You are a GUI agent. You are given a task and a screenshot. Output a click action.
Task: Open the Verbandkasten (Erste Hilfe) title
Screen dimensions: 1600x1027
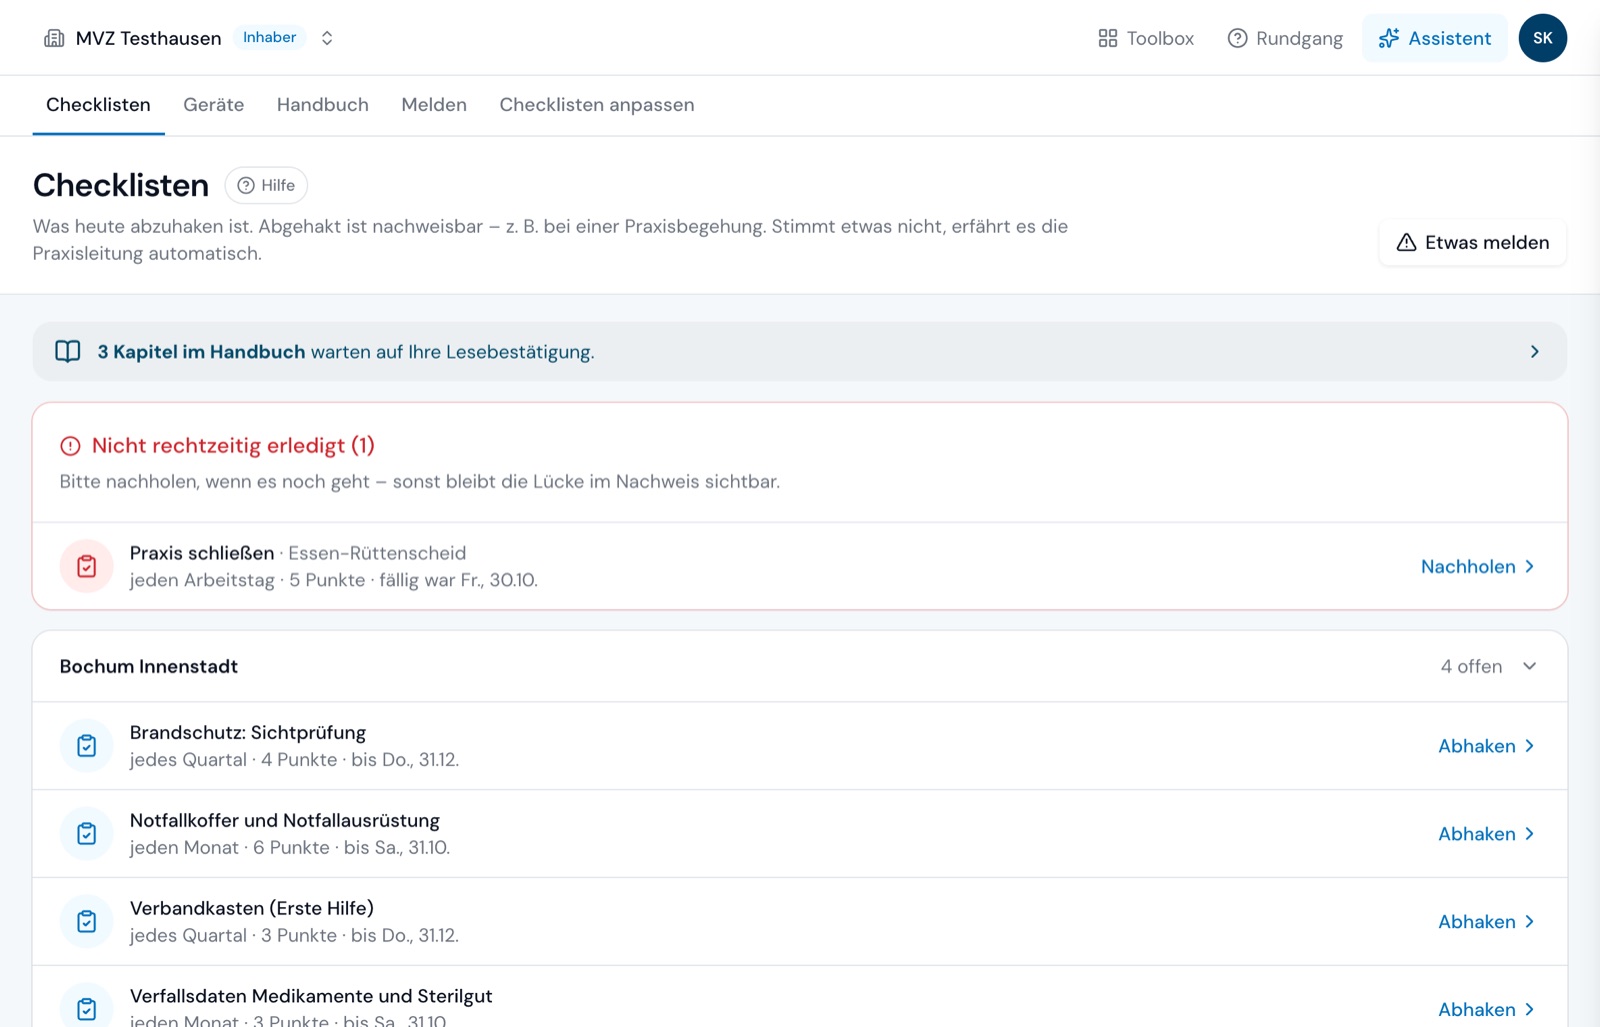point(252,909)
